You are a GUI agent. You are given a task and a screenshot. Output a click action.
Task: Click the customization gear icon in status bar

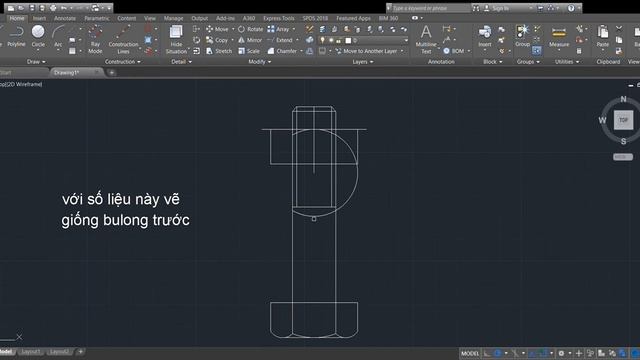pos(561,353)
